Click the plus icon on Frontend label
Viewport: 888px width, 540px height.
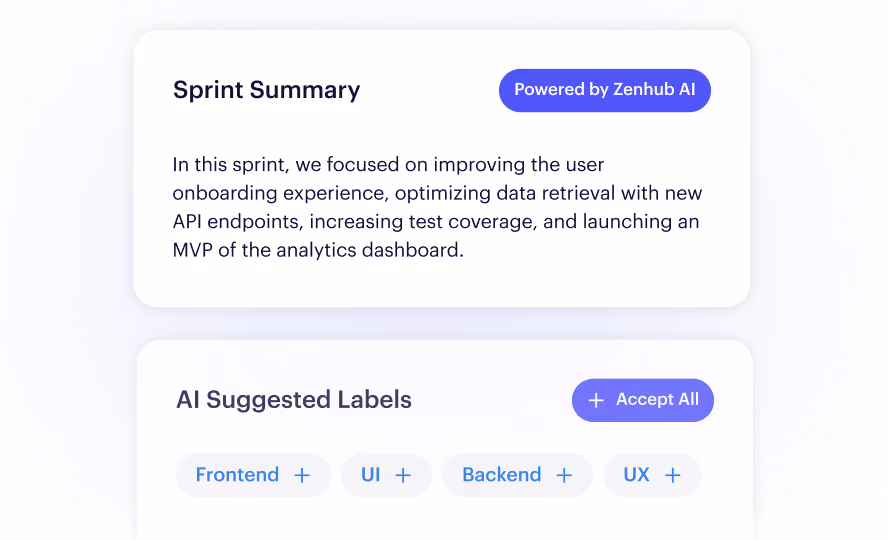tap(302, 475)
